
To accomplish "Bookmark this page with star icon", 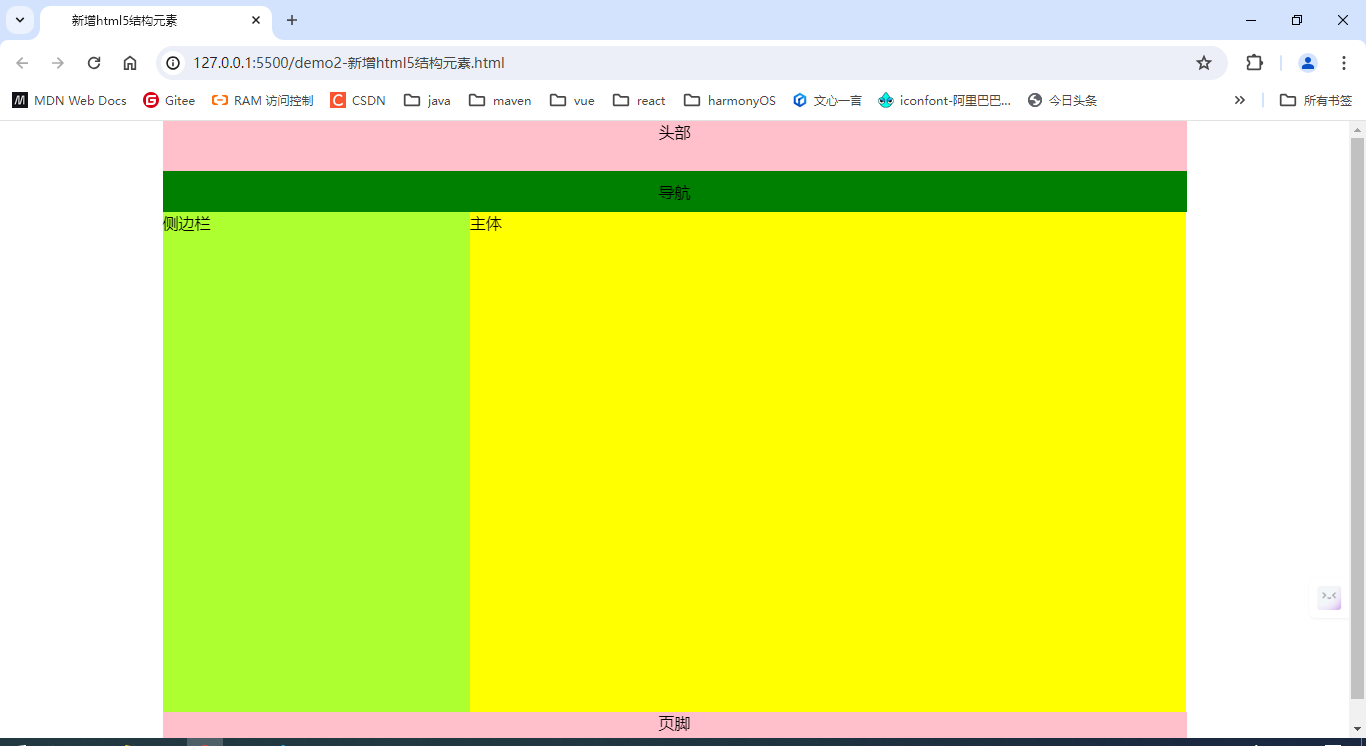I will (x=1204, y=63).
